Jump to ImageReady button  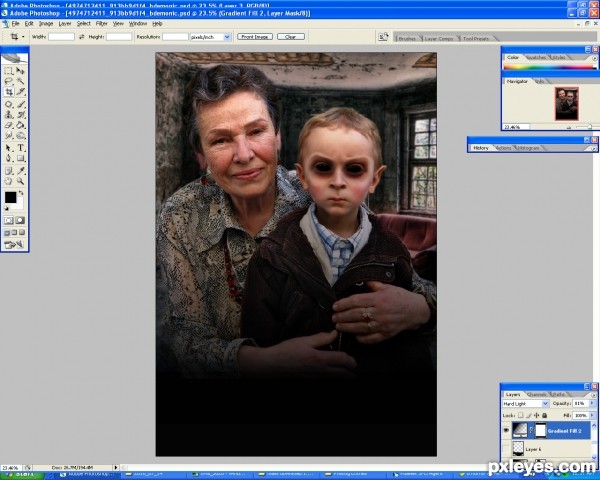(x=14, y=244)
